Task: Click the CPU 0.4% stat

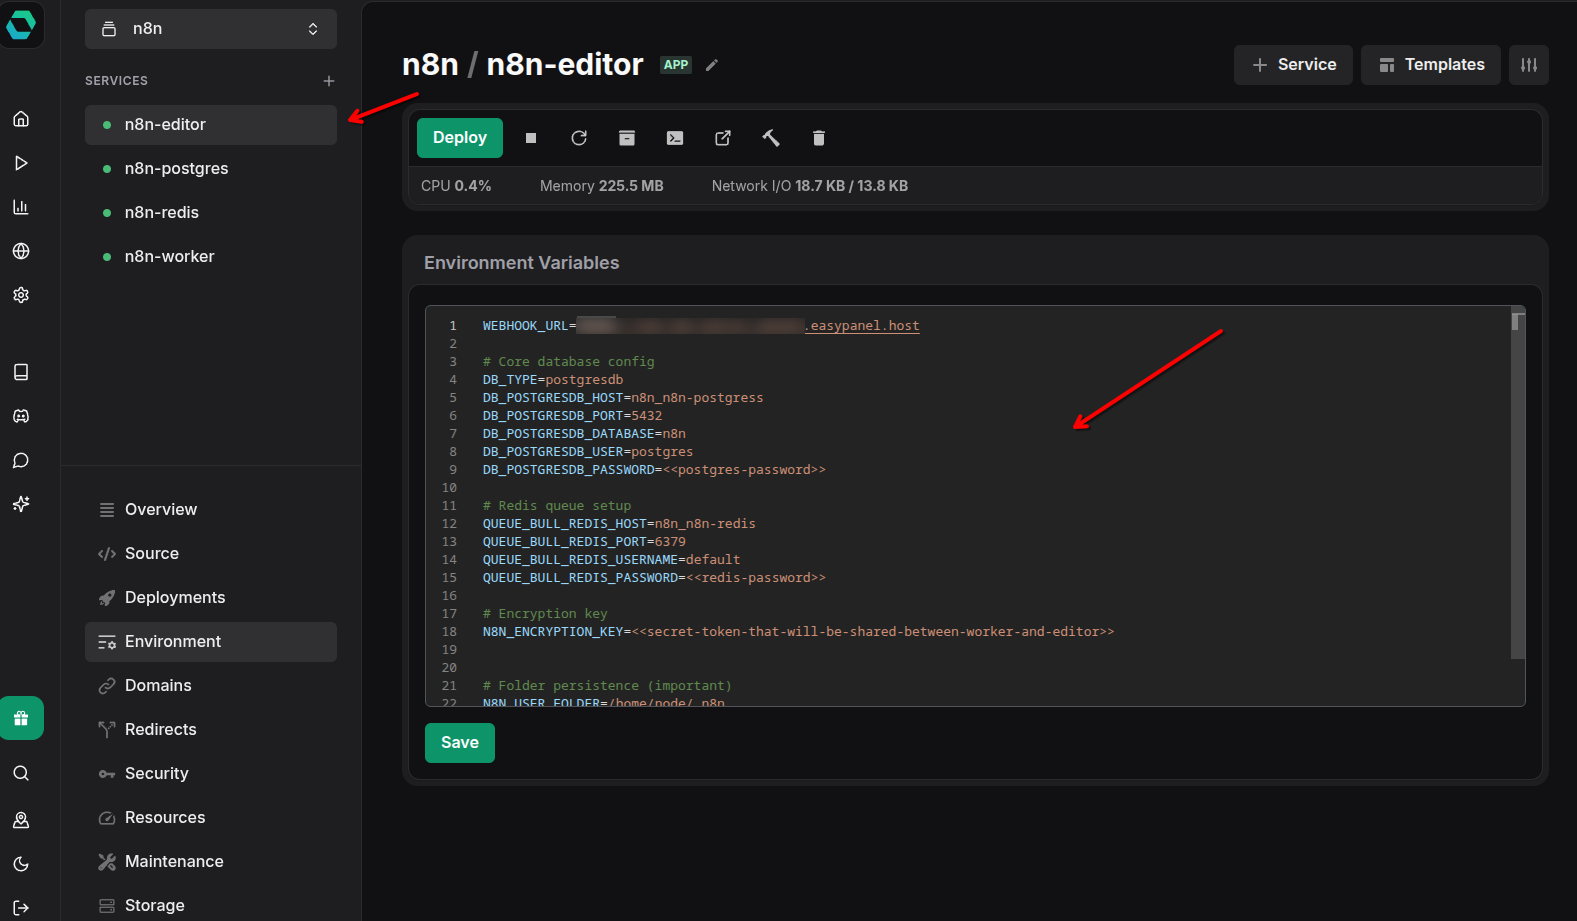Action: [456, 186]
